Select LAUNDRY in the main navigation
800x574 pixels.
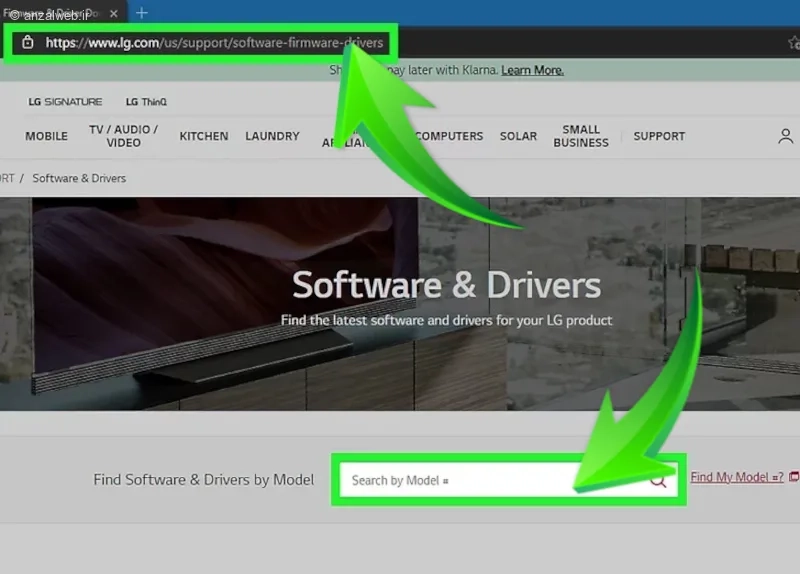272,136
